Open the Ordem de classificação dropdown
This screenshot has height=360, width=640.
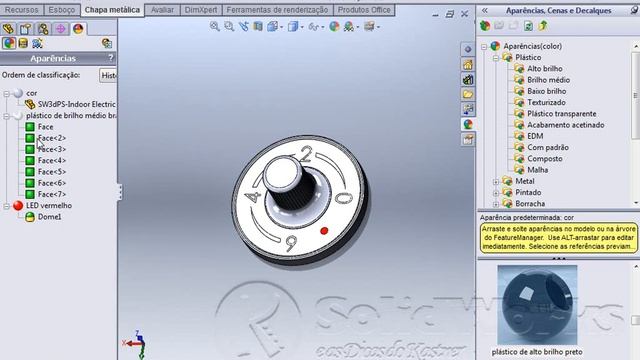(108, 76)
